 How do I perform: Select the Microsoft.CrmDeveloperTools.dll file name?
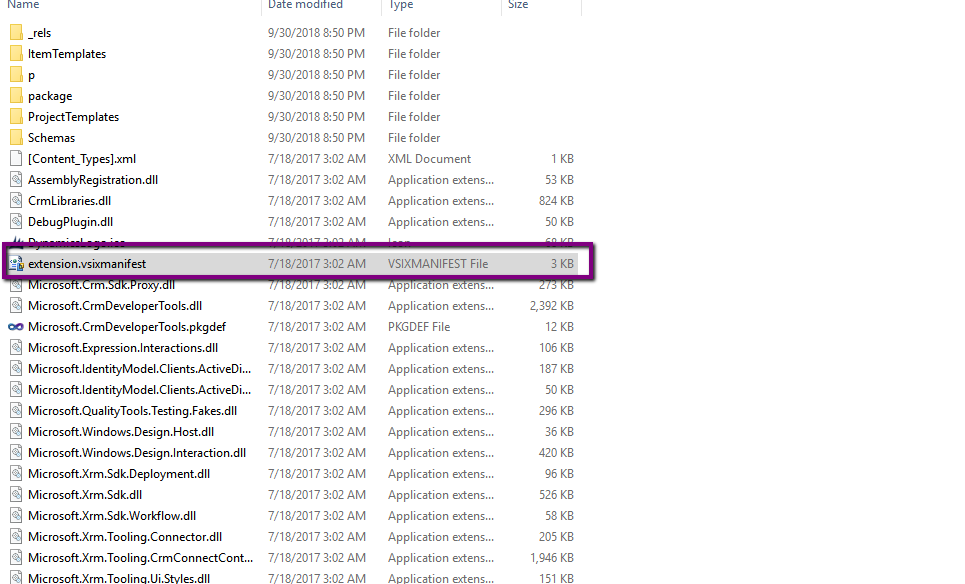tap(115, 306)
